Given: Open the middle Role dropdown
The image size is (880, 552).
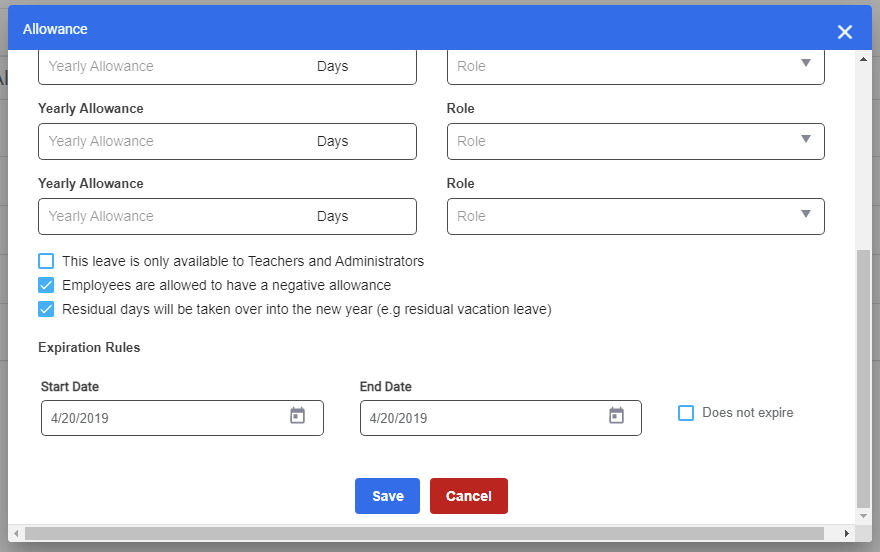Looking at the screenshot, I should click(x=635, y=141).
